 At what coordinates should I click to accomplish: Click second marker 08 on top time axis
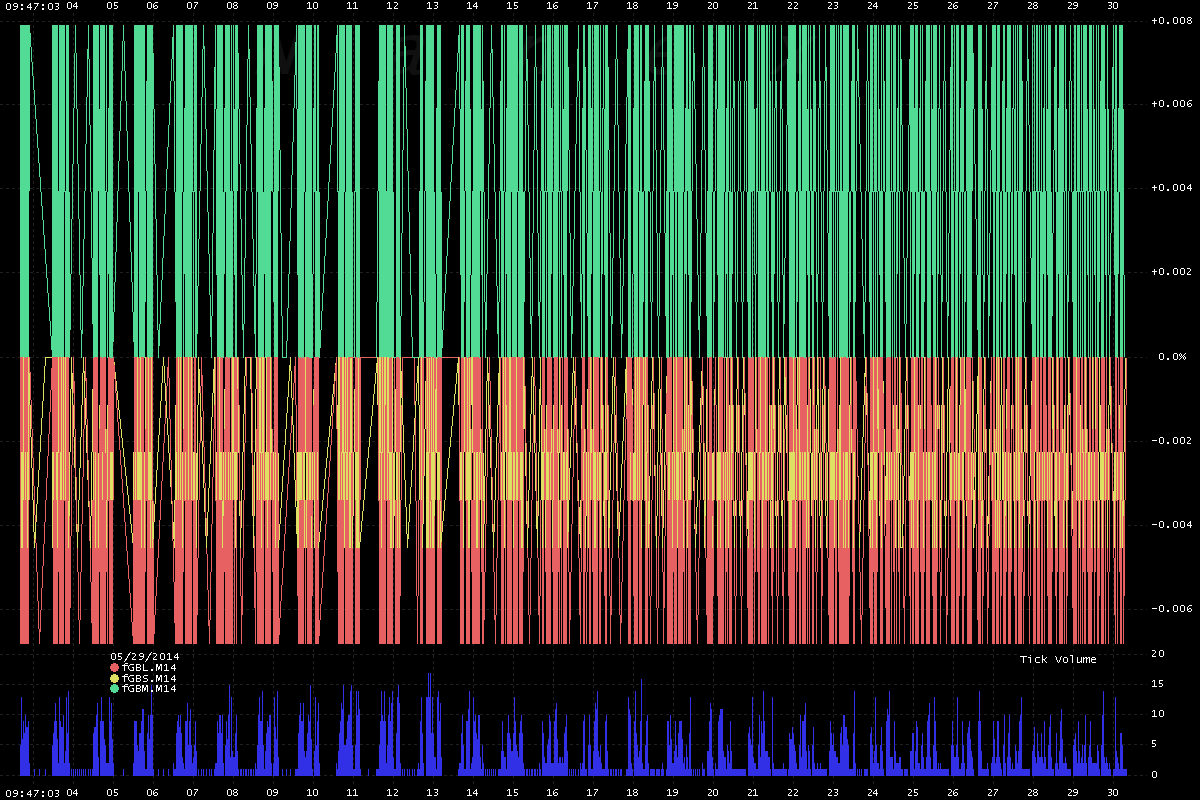point(232,5)
